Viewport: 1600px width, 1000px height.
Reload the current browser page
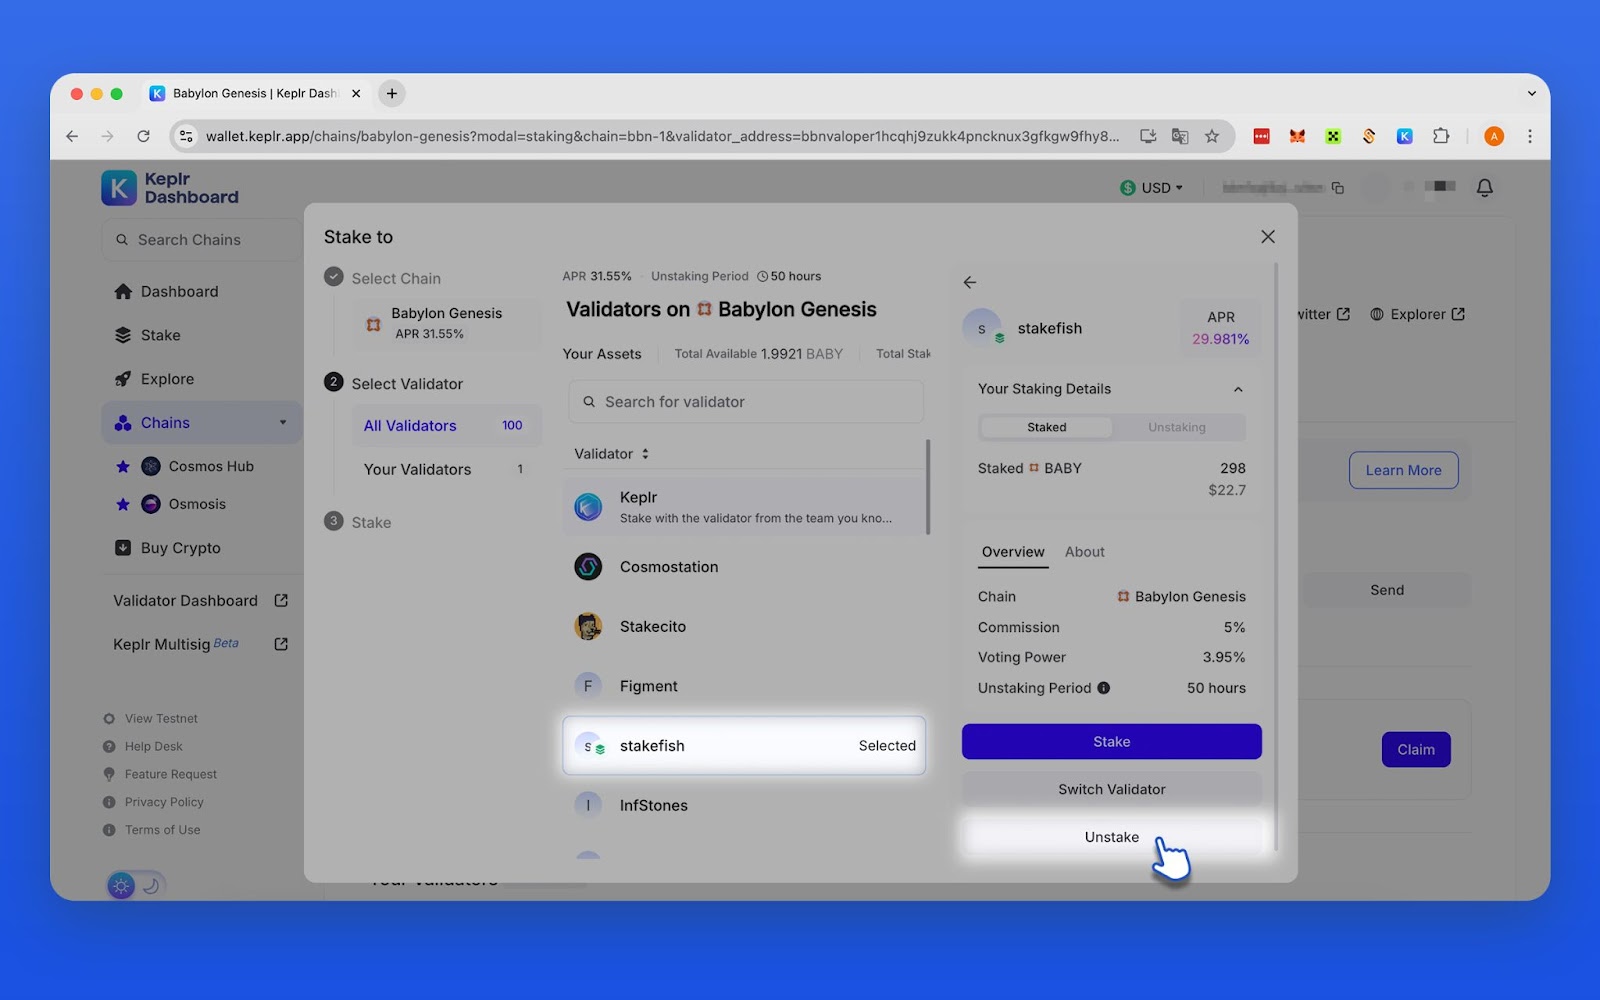pos(143,136)
